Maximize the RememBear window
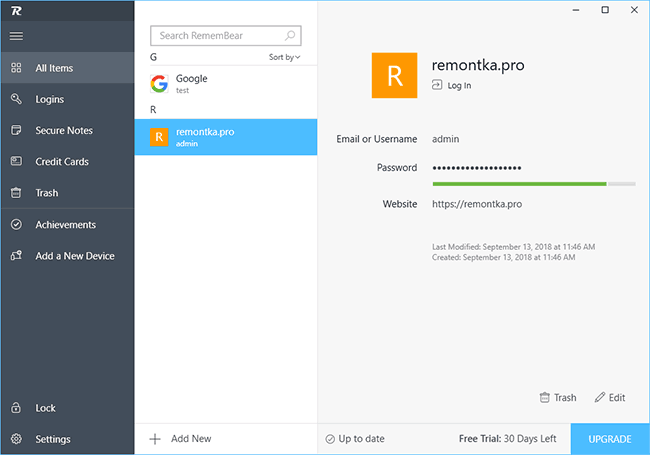 pyautogui.click(x=605, y=10)
